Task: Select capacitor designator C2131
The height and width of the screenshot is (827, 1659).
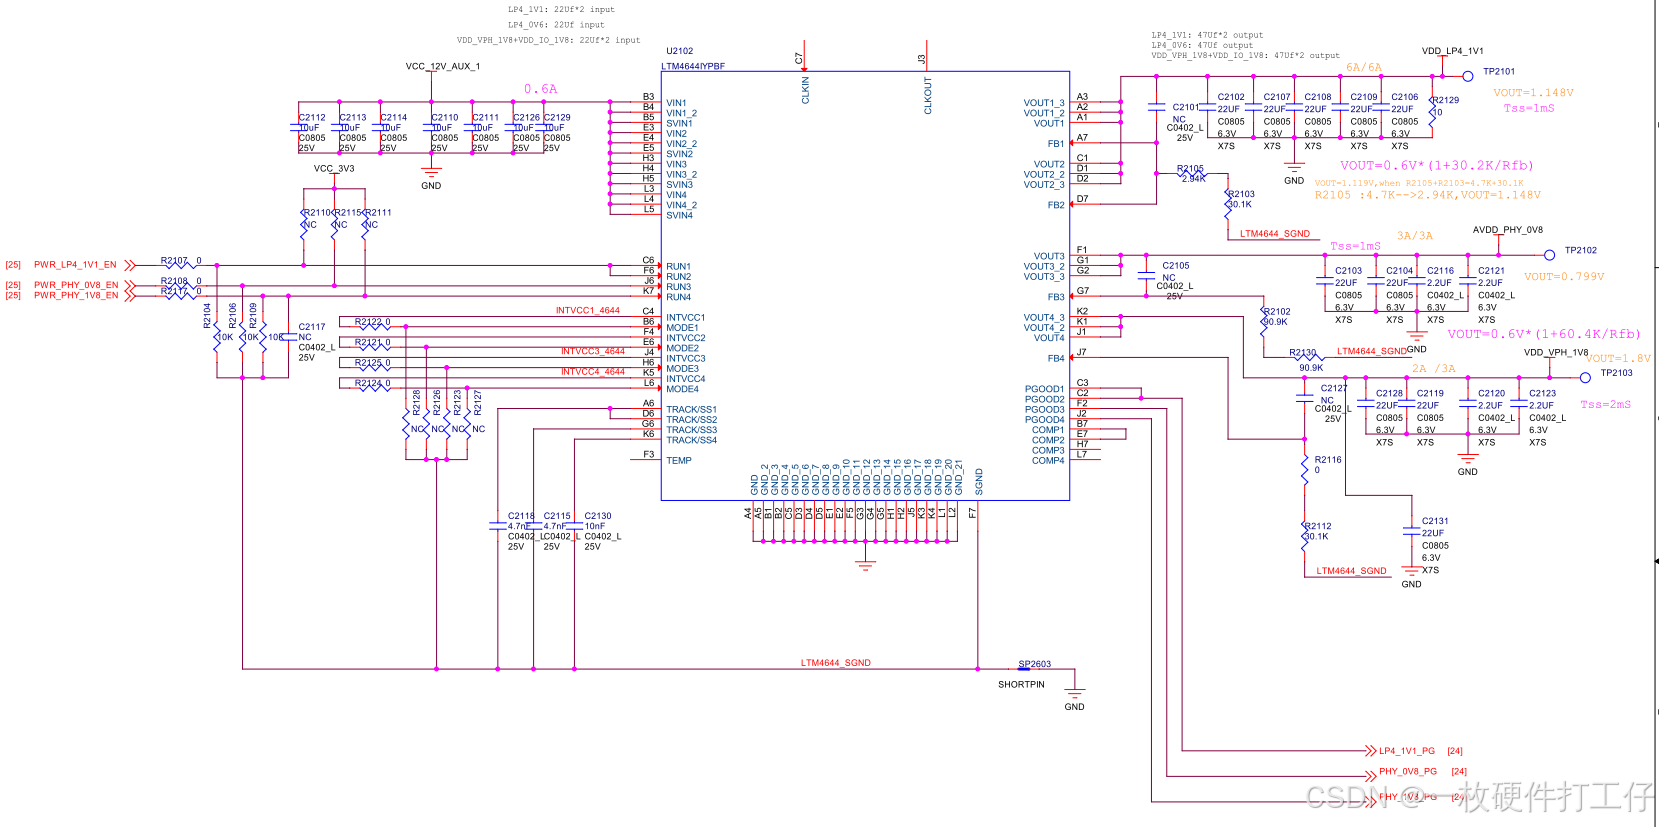Action: point(1435,522)
